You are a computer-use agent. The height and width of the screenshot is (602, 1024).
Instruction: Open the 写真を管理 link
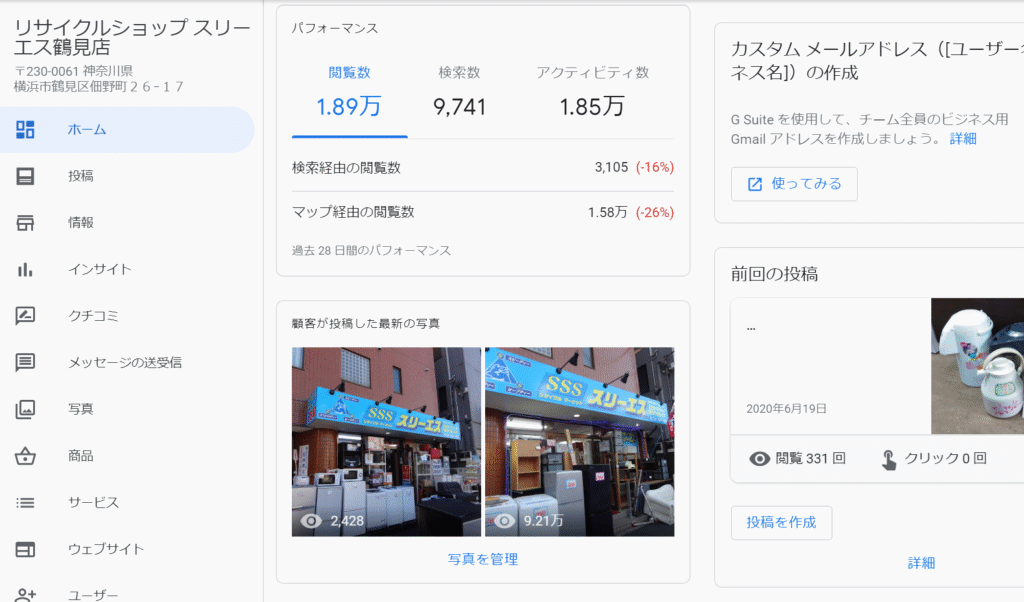coord(482,560)
